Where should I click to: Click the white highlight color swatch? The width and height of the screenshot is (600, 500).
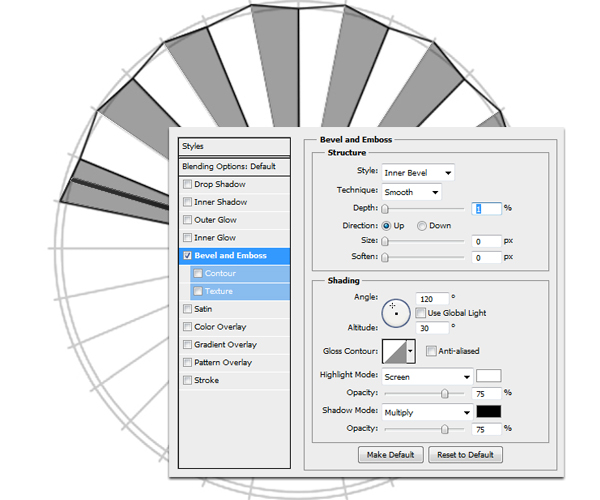[488, 376]
